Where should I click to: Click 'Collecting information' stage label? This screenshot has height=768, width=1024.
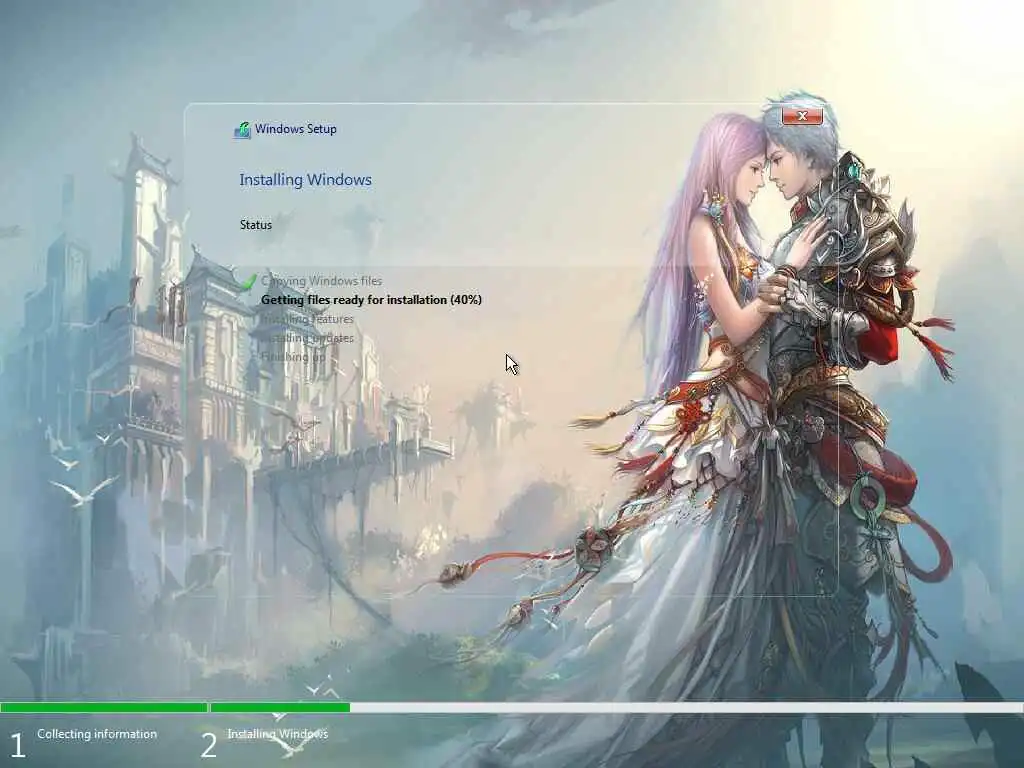[97, 734]
